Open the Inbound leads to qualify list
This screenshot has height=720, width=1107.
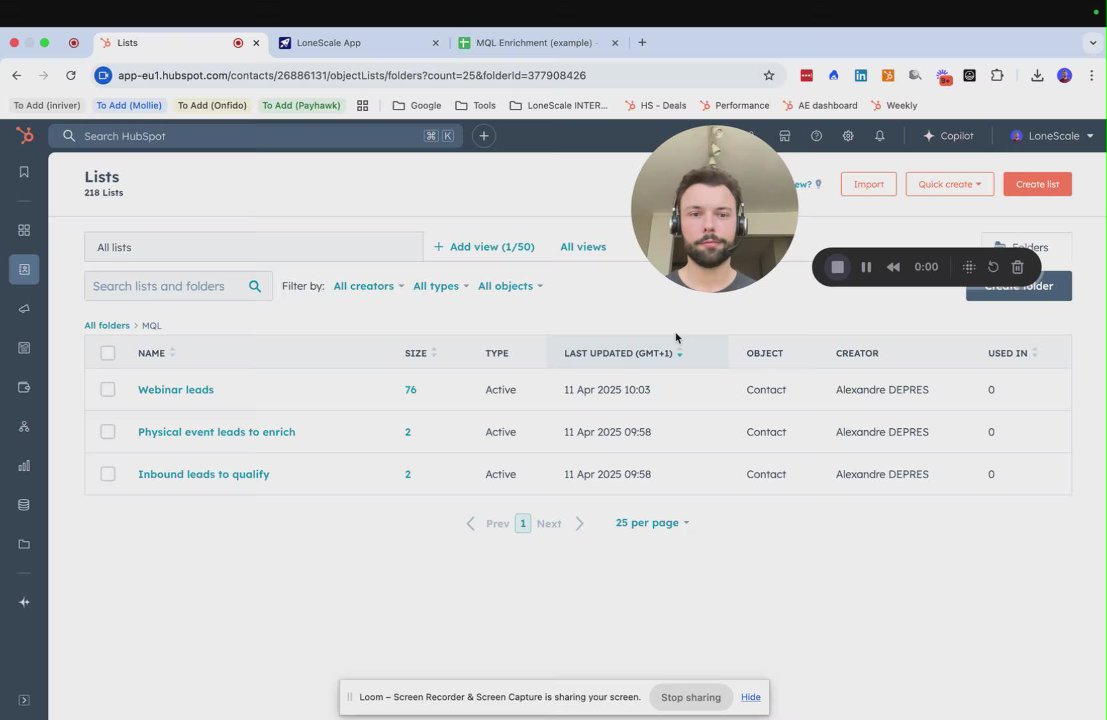tap(203, 474)
